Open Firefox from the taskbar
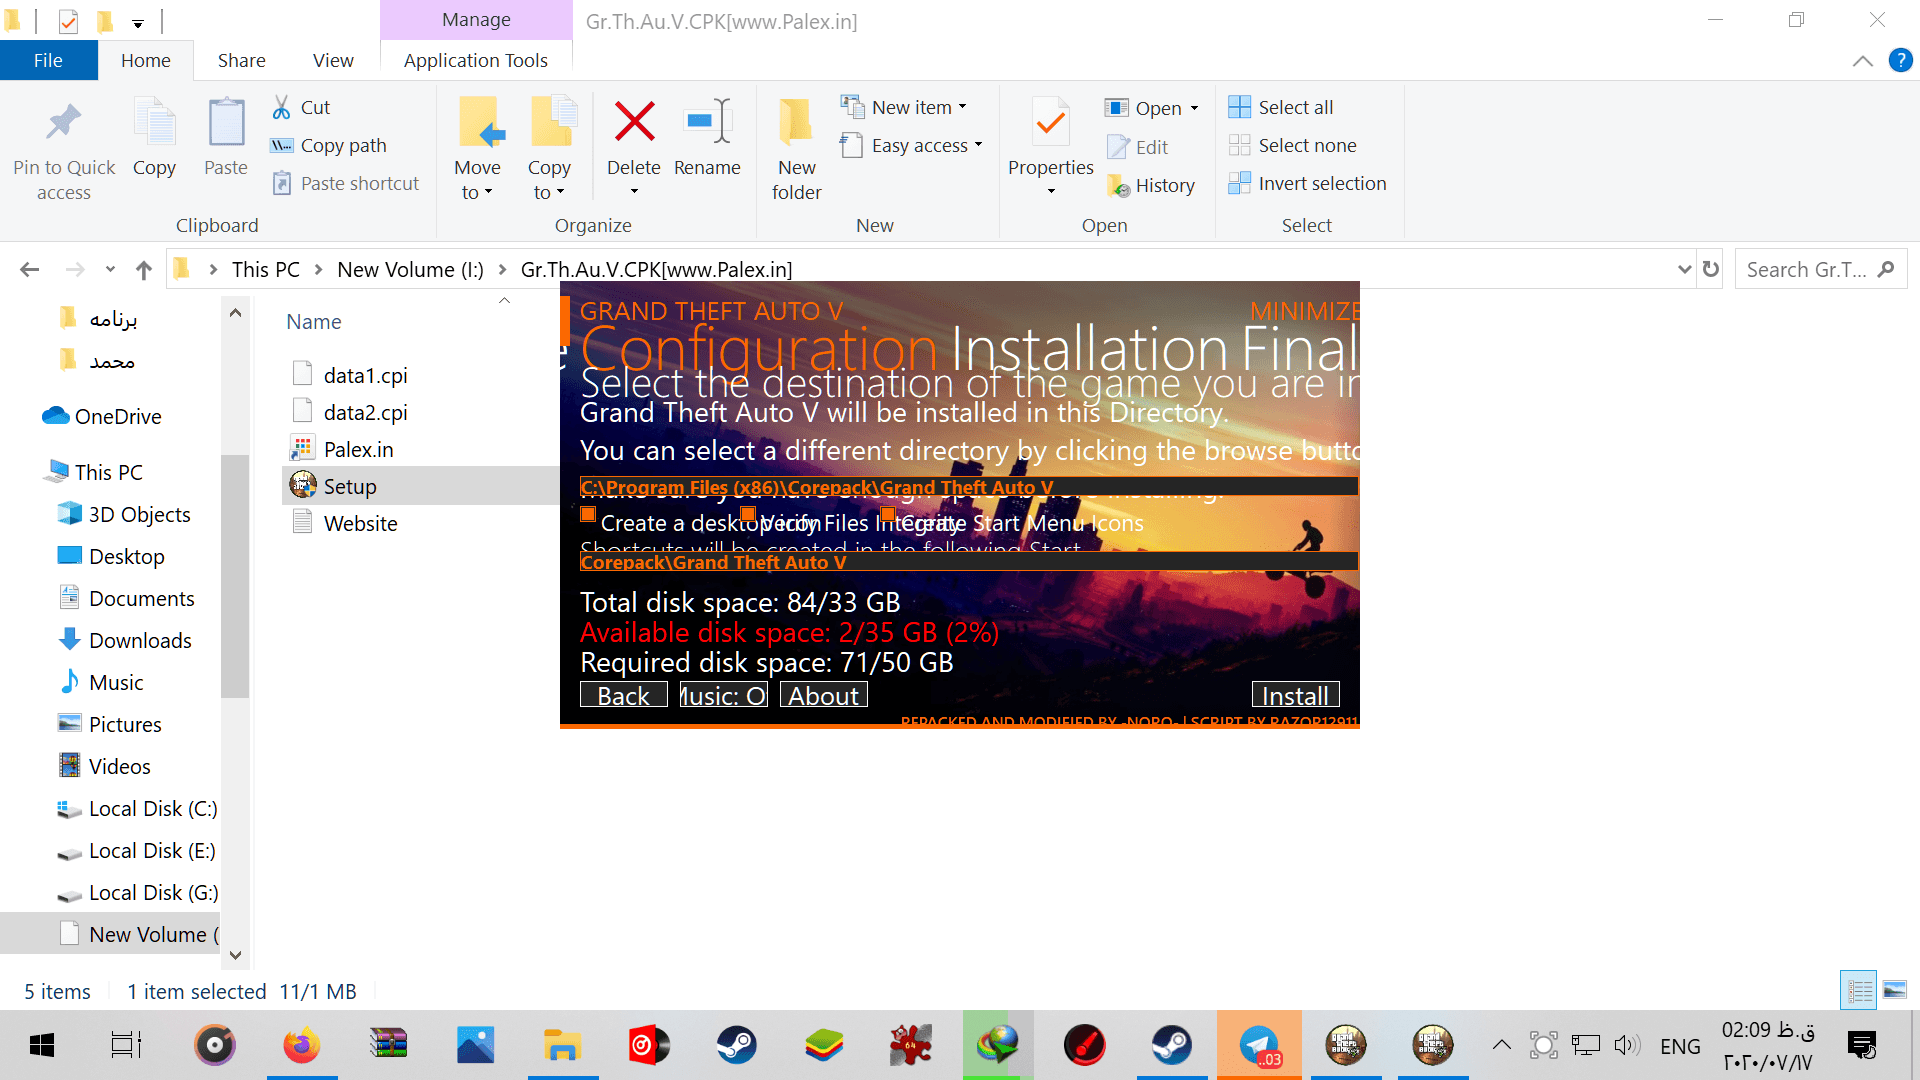1920x1080 pixels. point(301,1046)
